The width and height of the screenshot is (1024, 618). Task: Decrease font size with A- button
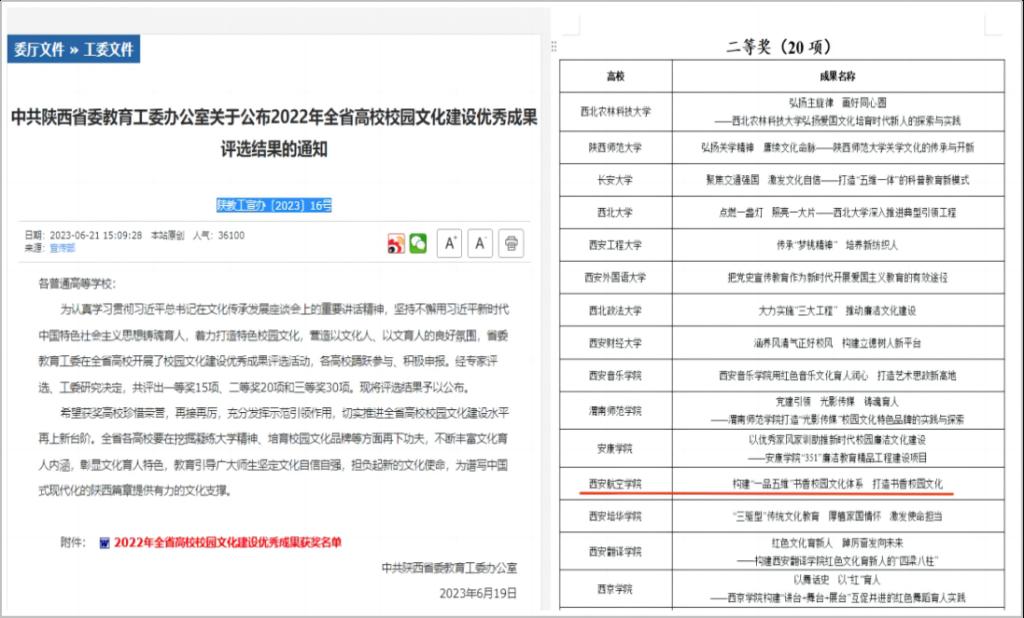480,243
